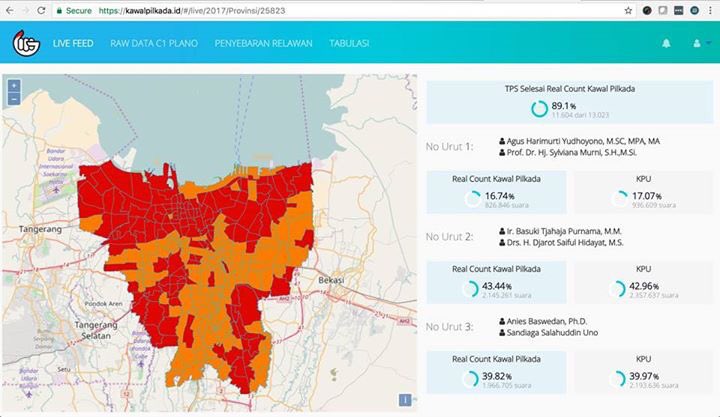Click No Urut 1 label
720x417 pixels.
[449, 147]
